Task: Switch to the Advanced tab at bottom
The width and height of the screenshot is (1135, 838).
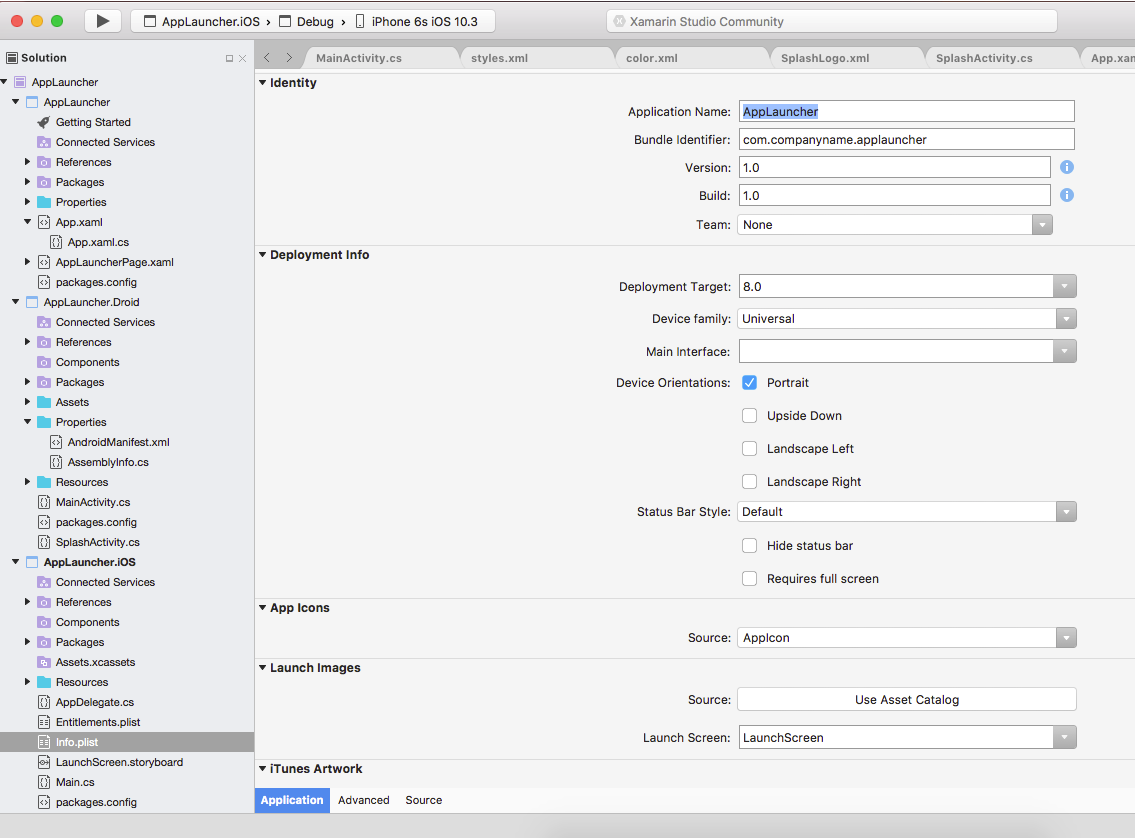Action: [363, 800]
